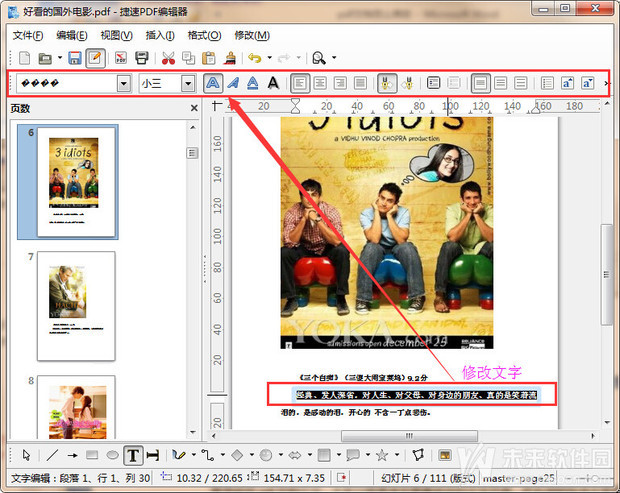Viewport: 620px width, 493px height.
Task: Open the 格式(O) menu
Action: (204, 36)
